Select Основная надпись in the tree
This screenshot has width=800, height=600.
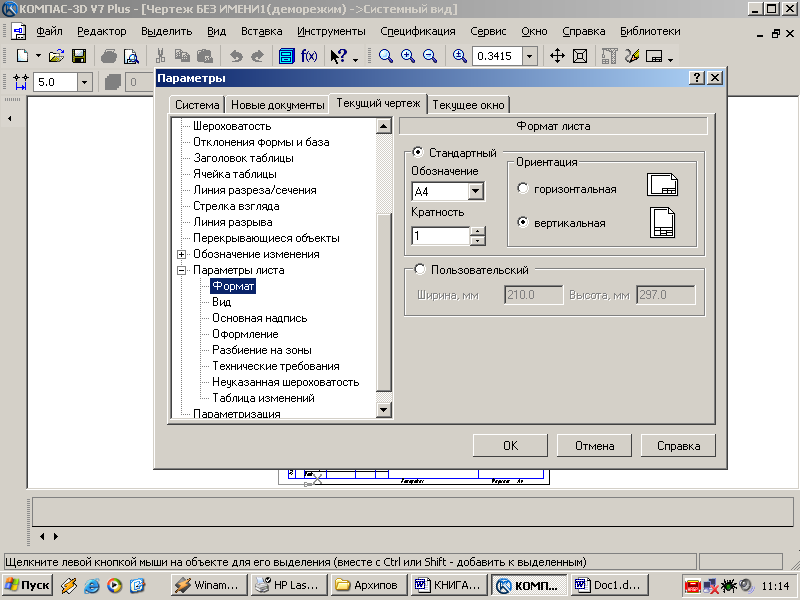(260, 318)
